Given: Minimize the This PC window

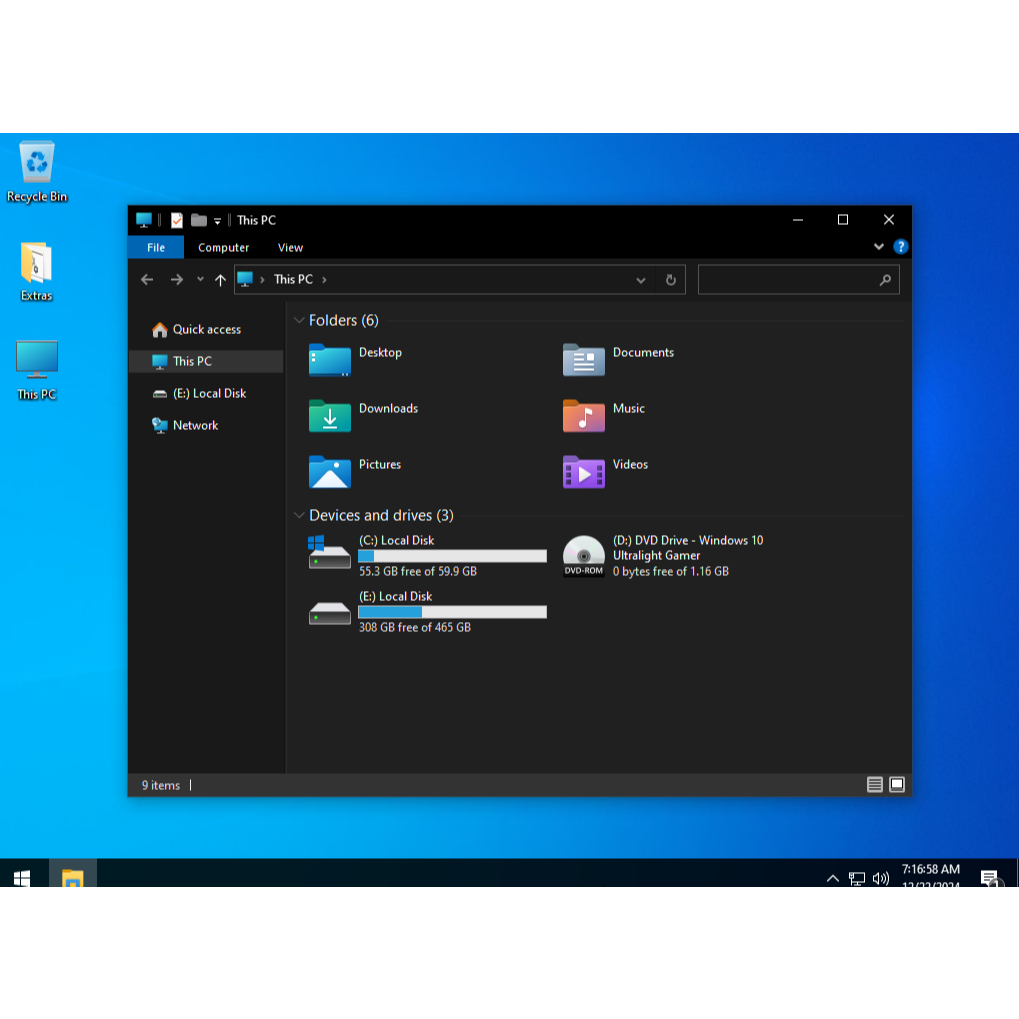Looking at the screenshot, I should [x=798, y=220].
